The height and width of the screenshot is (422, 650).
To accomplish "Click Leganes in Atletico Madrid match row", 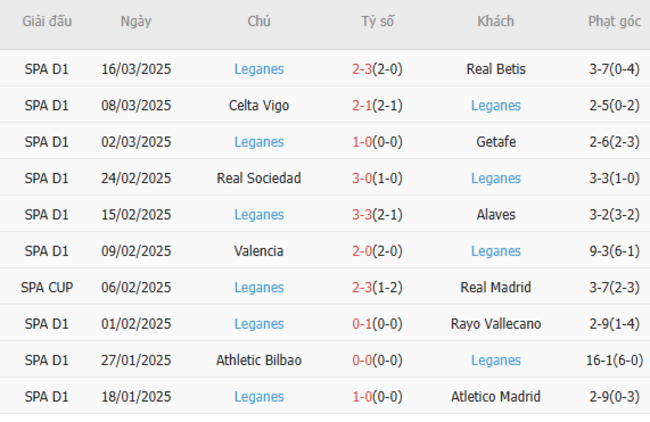I will 259,396.
